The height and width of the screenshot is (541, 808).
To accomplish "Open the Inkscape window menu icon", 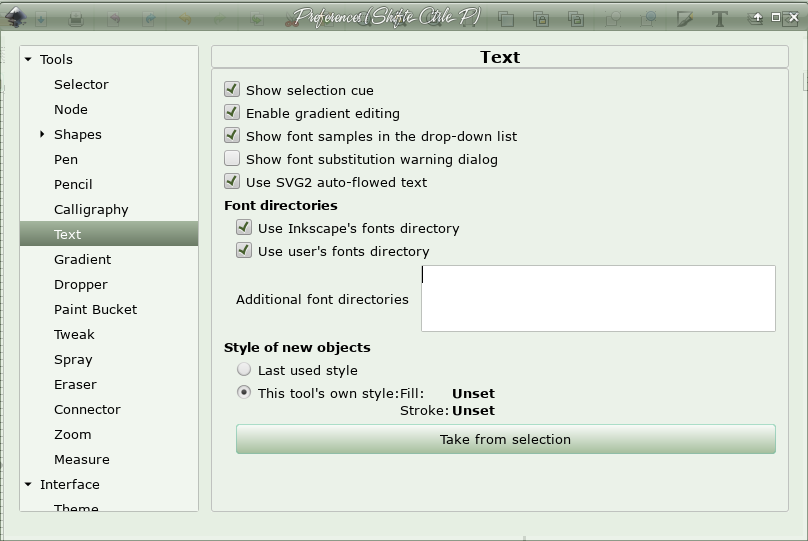I will coord(15,17).
